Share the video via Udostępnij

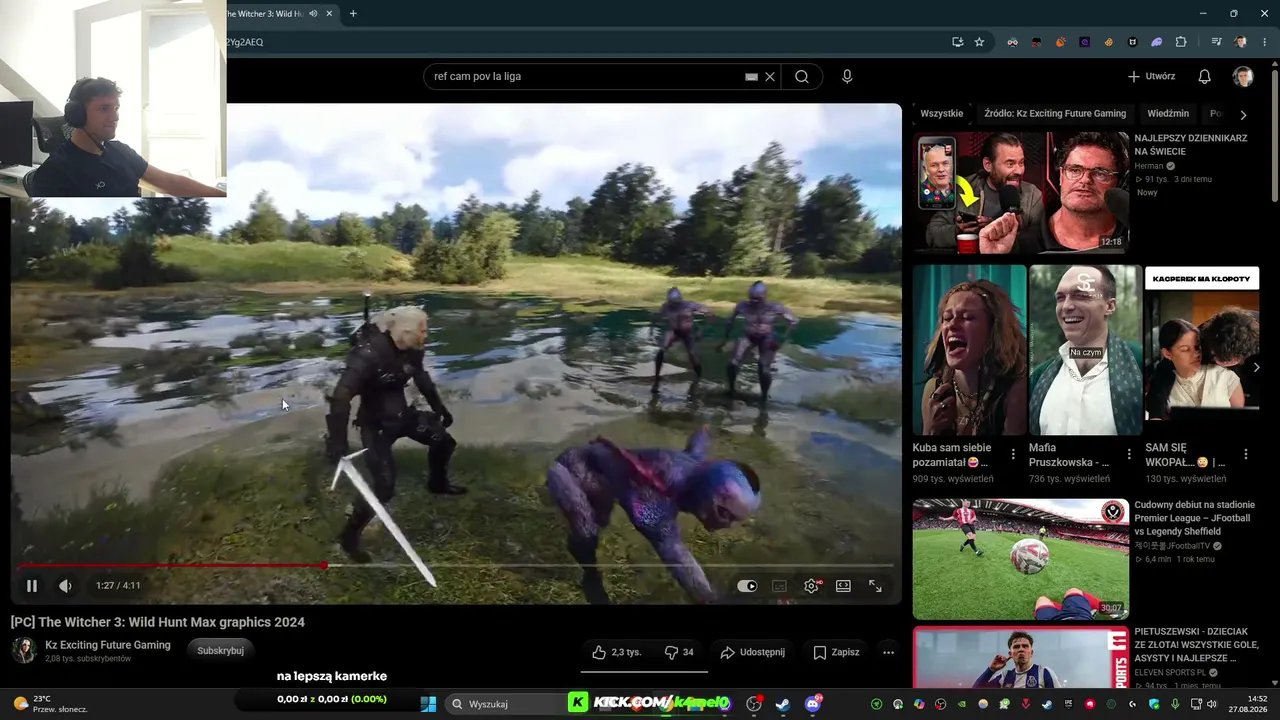752,652
